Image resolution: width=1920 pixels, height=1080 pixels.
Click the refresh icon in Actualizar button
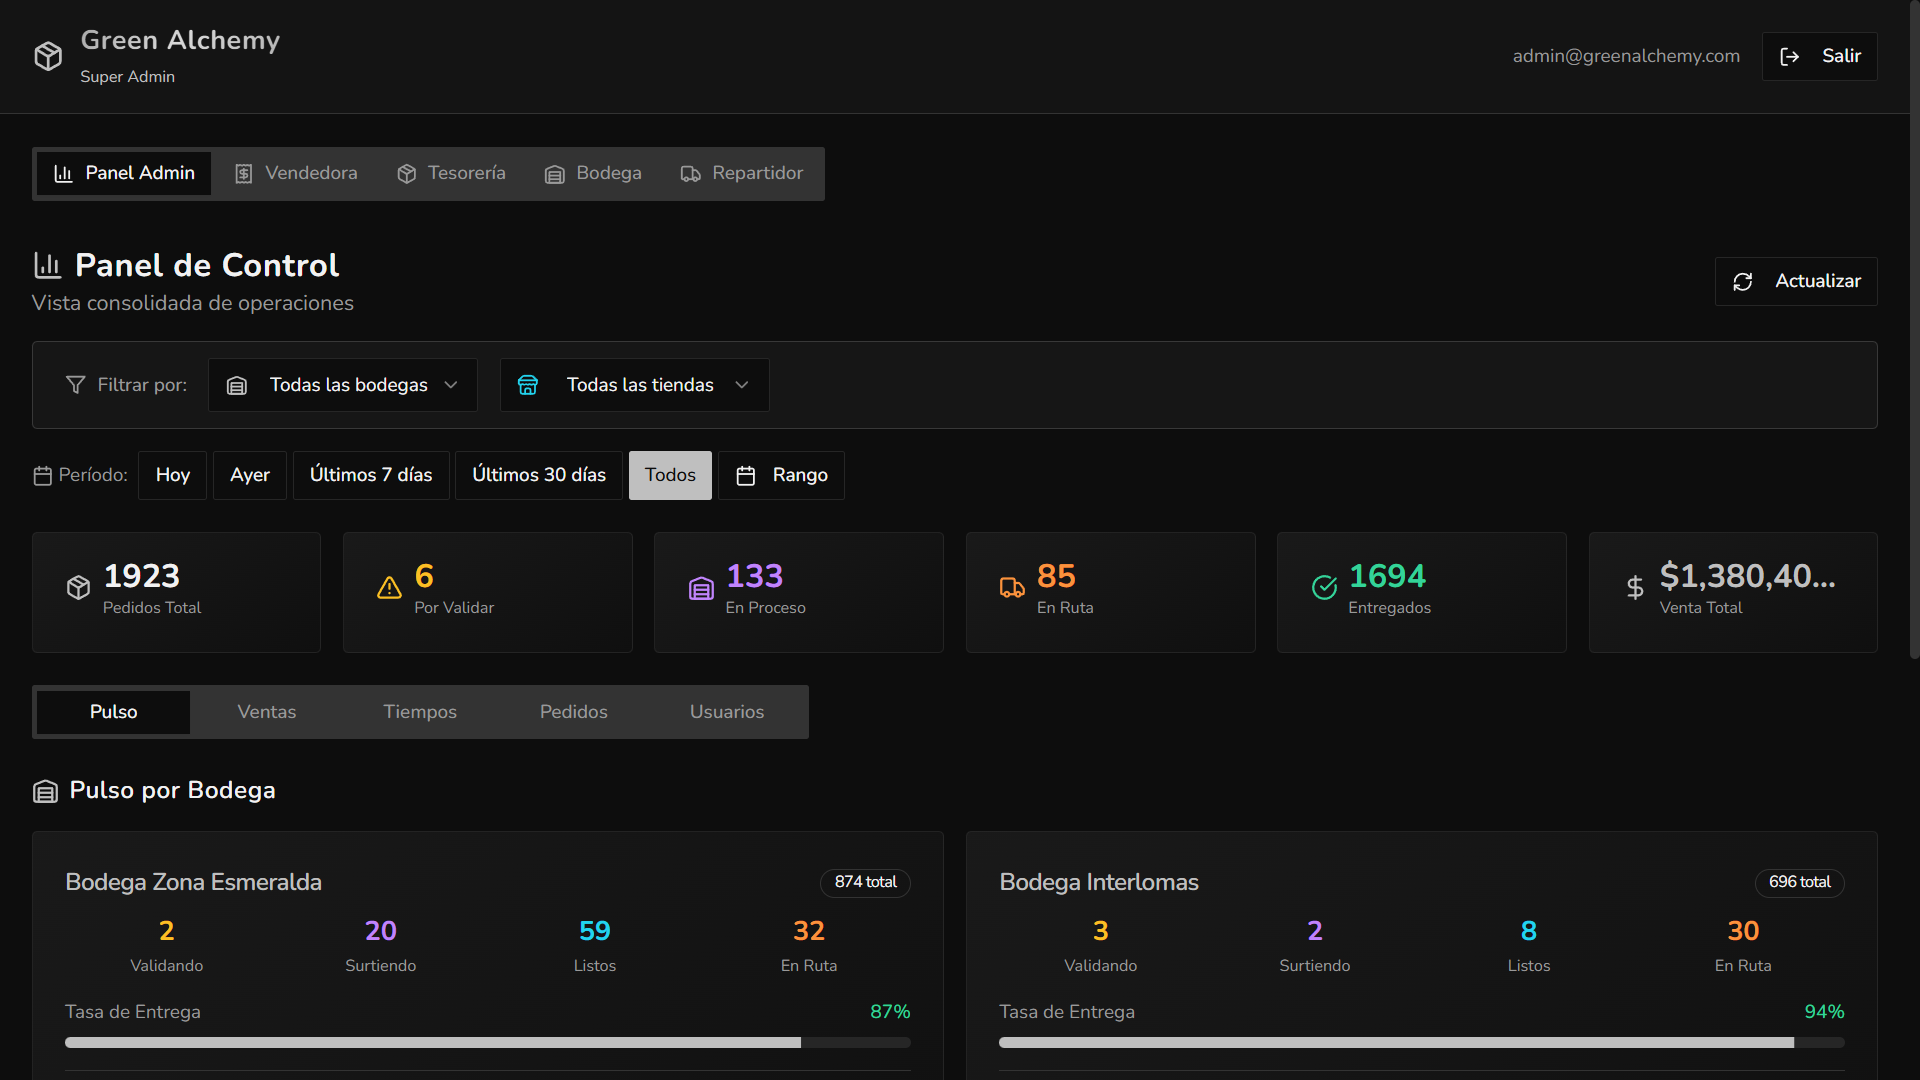1743,282
